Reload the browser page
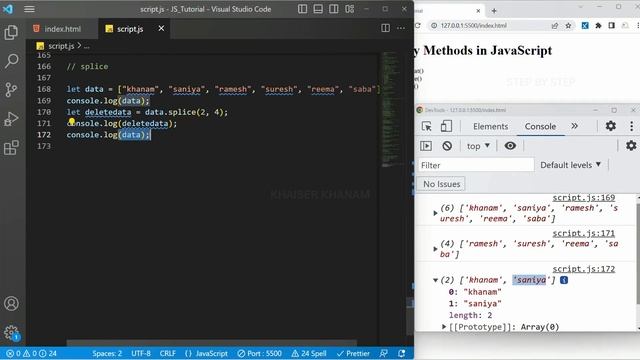Screen dimensions: 640x360 (418, 25)
